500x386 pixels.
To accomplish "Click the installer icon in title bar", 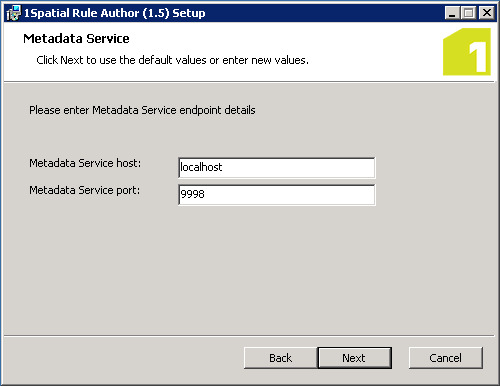I will (13, 13).
